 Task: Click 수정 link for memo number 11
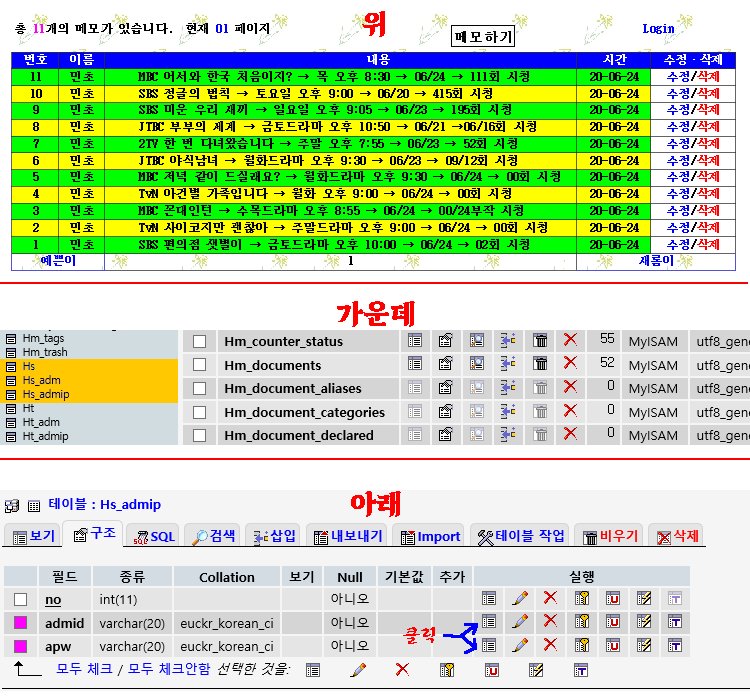(x=678, y=77)
